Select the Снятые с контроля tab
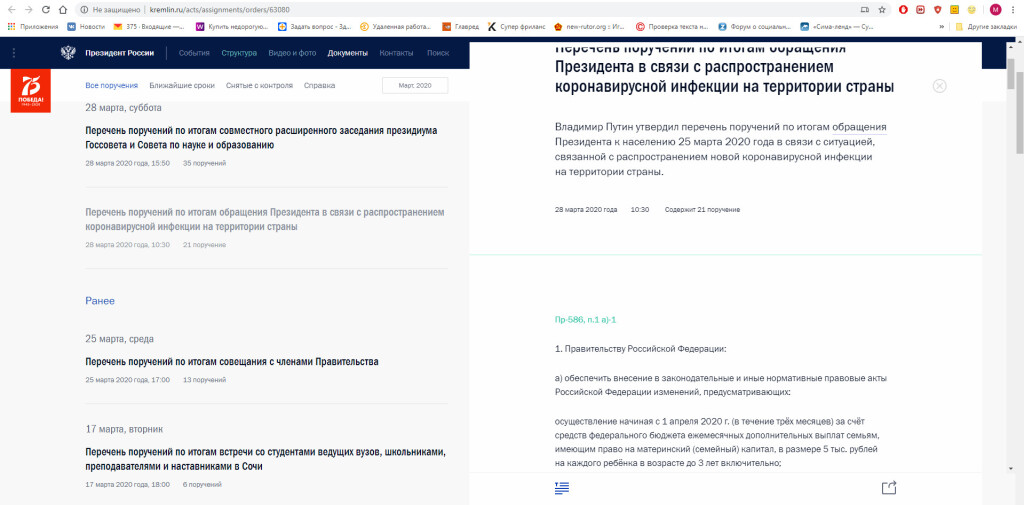The width and height of the screenshot is (1024, 505). click(259, 86)
